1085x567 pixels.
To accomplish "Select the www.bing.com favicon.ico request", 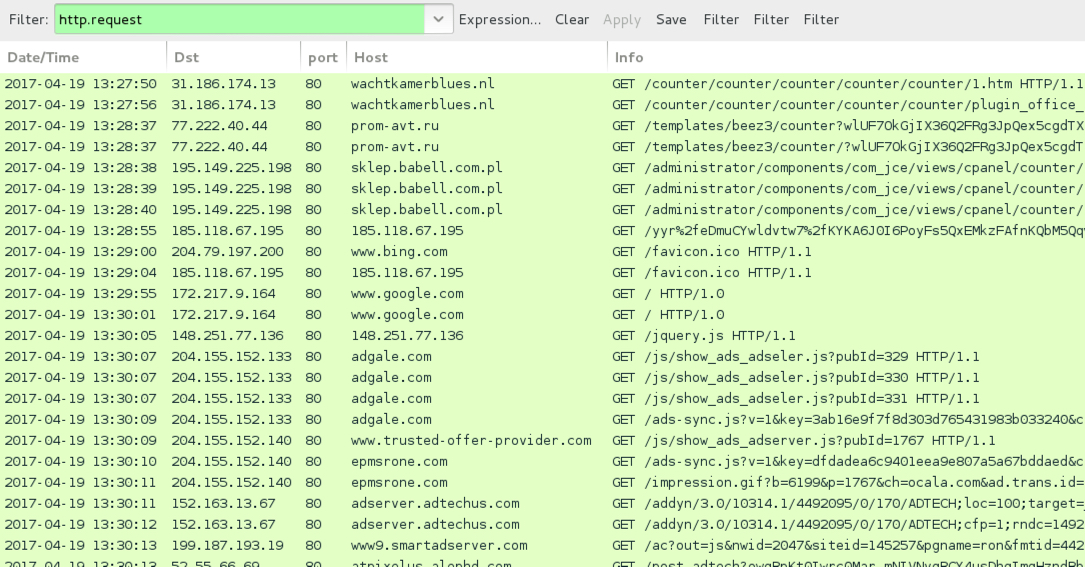I will (x=542, y=251).
